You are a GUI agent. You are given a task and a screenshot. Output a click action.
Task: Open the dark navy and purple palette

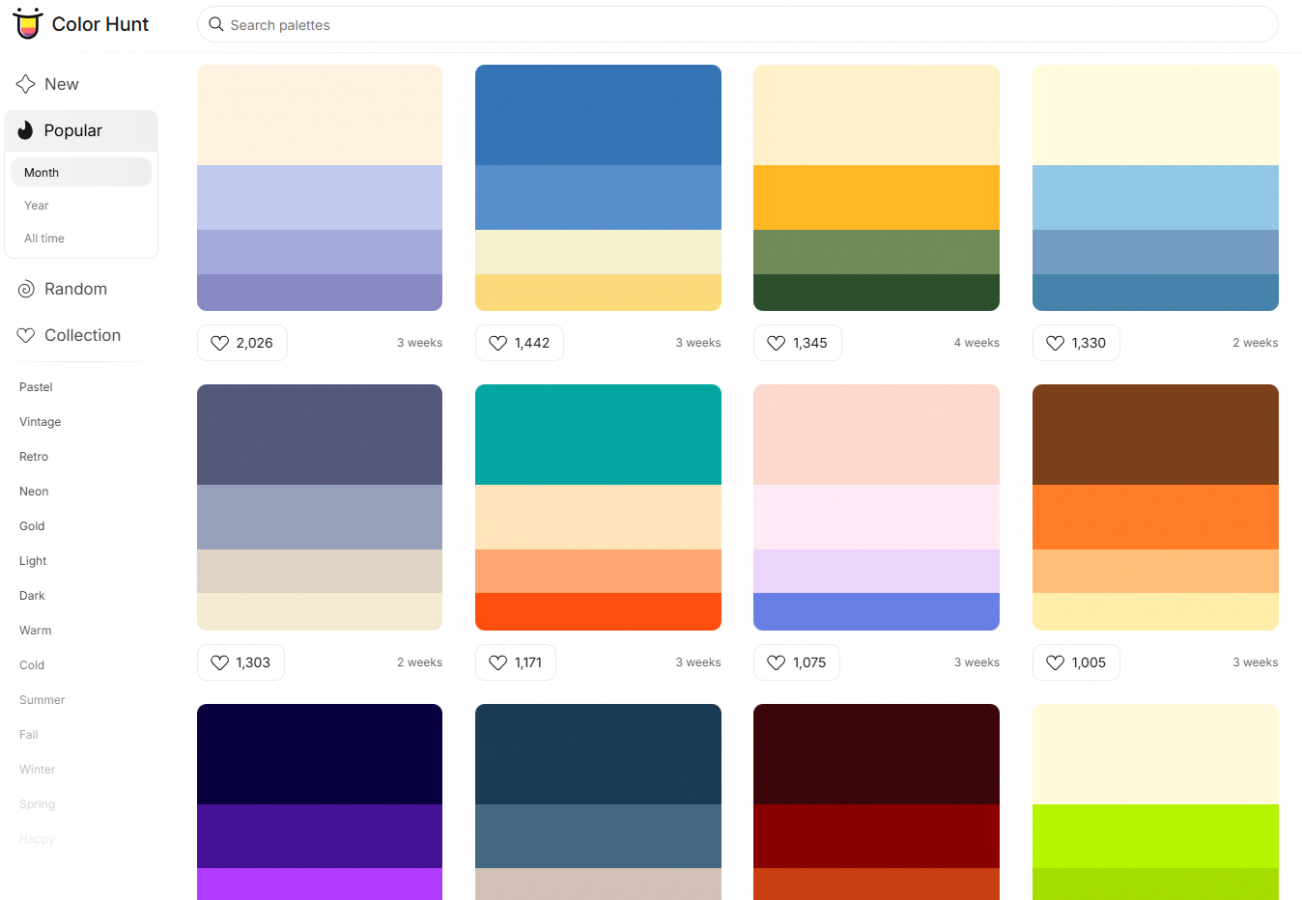[x=319, y=802]
